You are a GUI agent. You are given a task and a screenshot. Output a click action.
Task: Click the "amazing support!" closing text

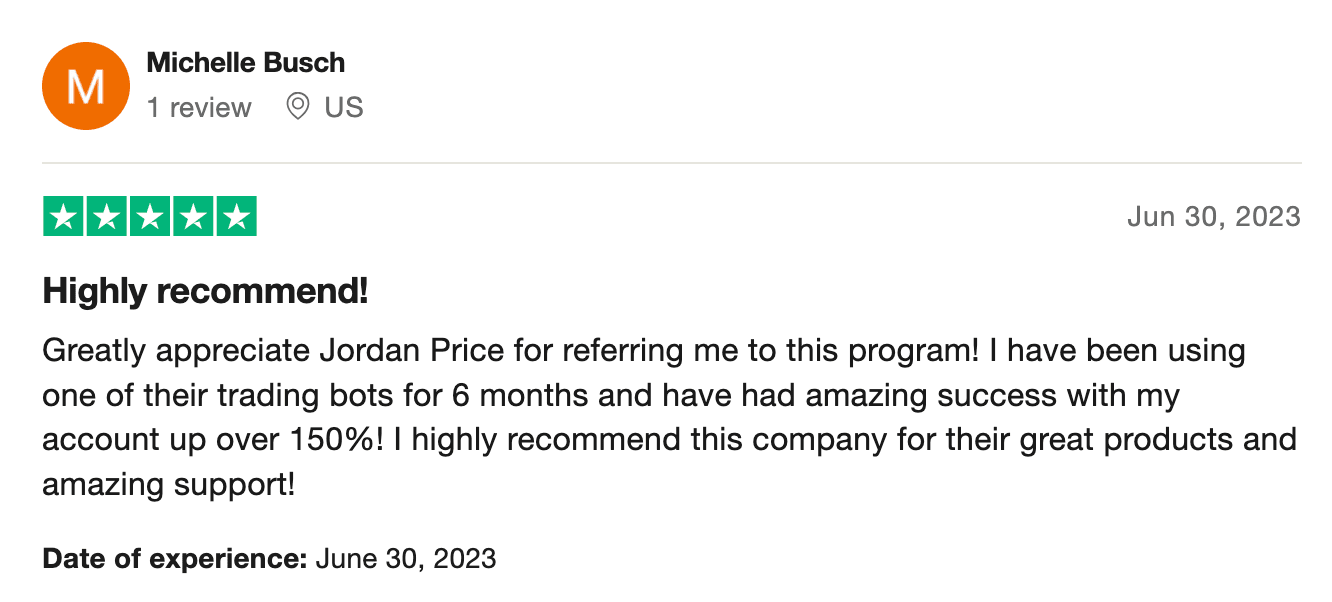click(168, 484)
